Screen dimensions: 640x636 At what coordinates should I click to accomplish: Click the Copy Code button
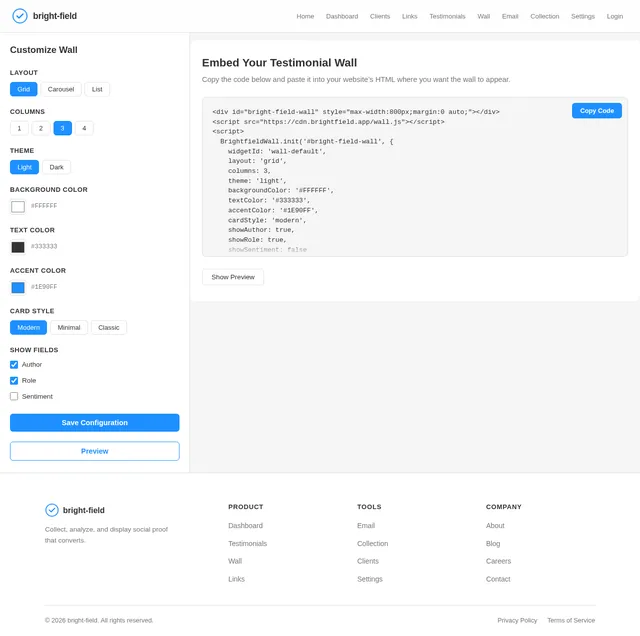pyautogui.click(x=596, y=111)
